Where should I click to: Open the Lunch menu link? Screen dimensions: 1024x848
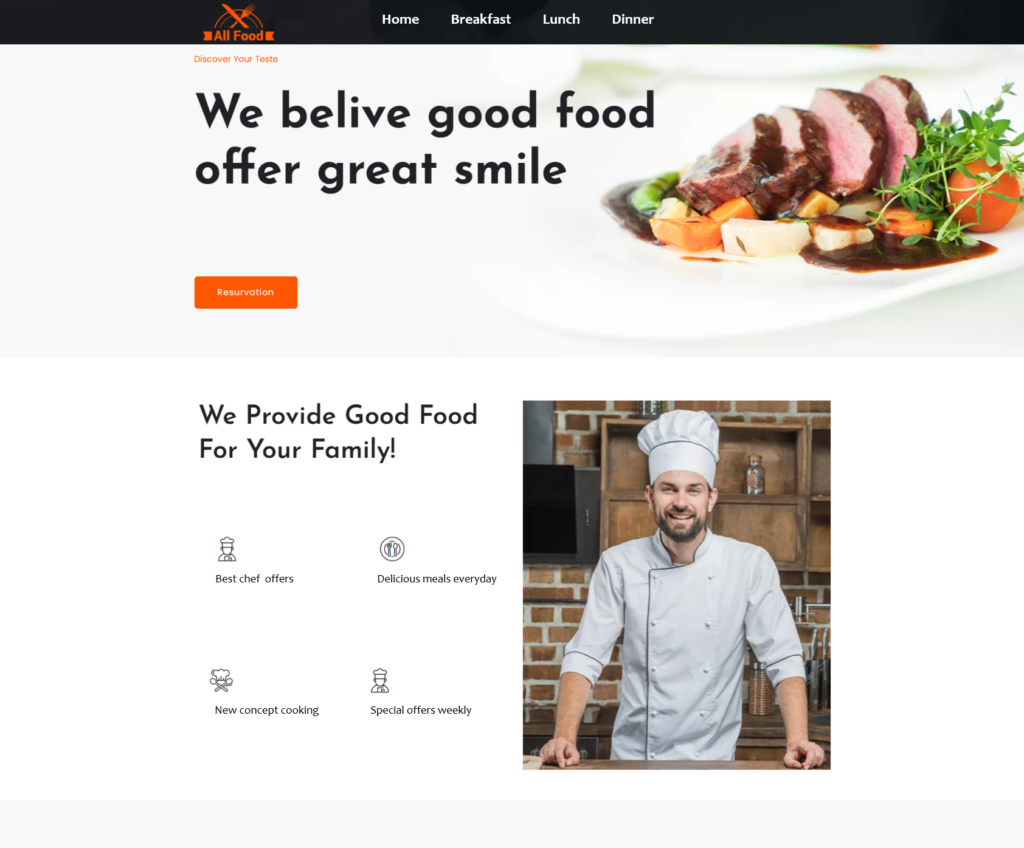pyautogui.click(x=561, y=20)
